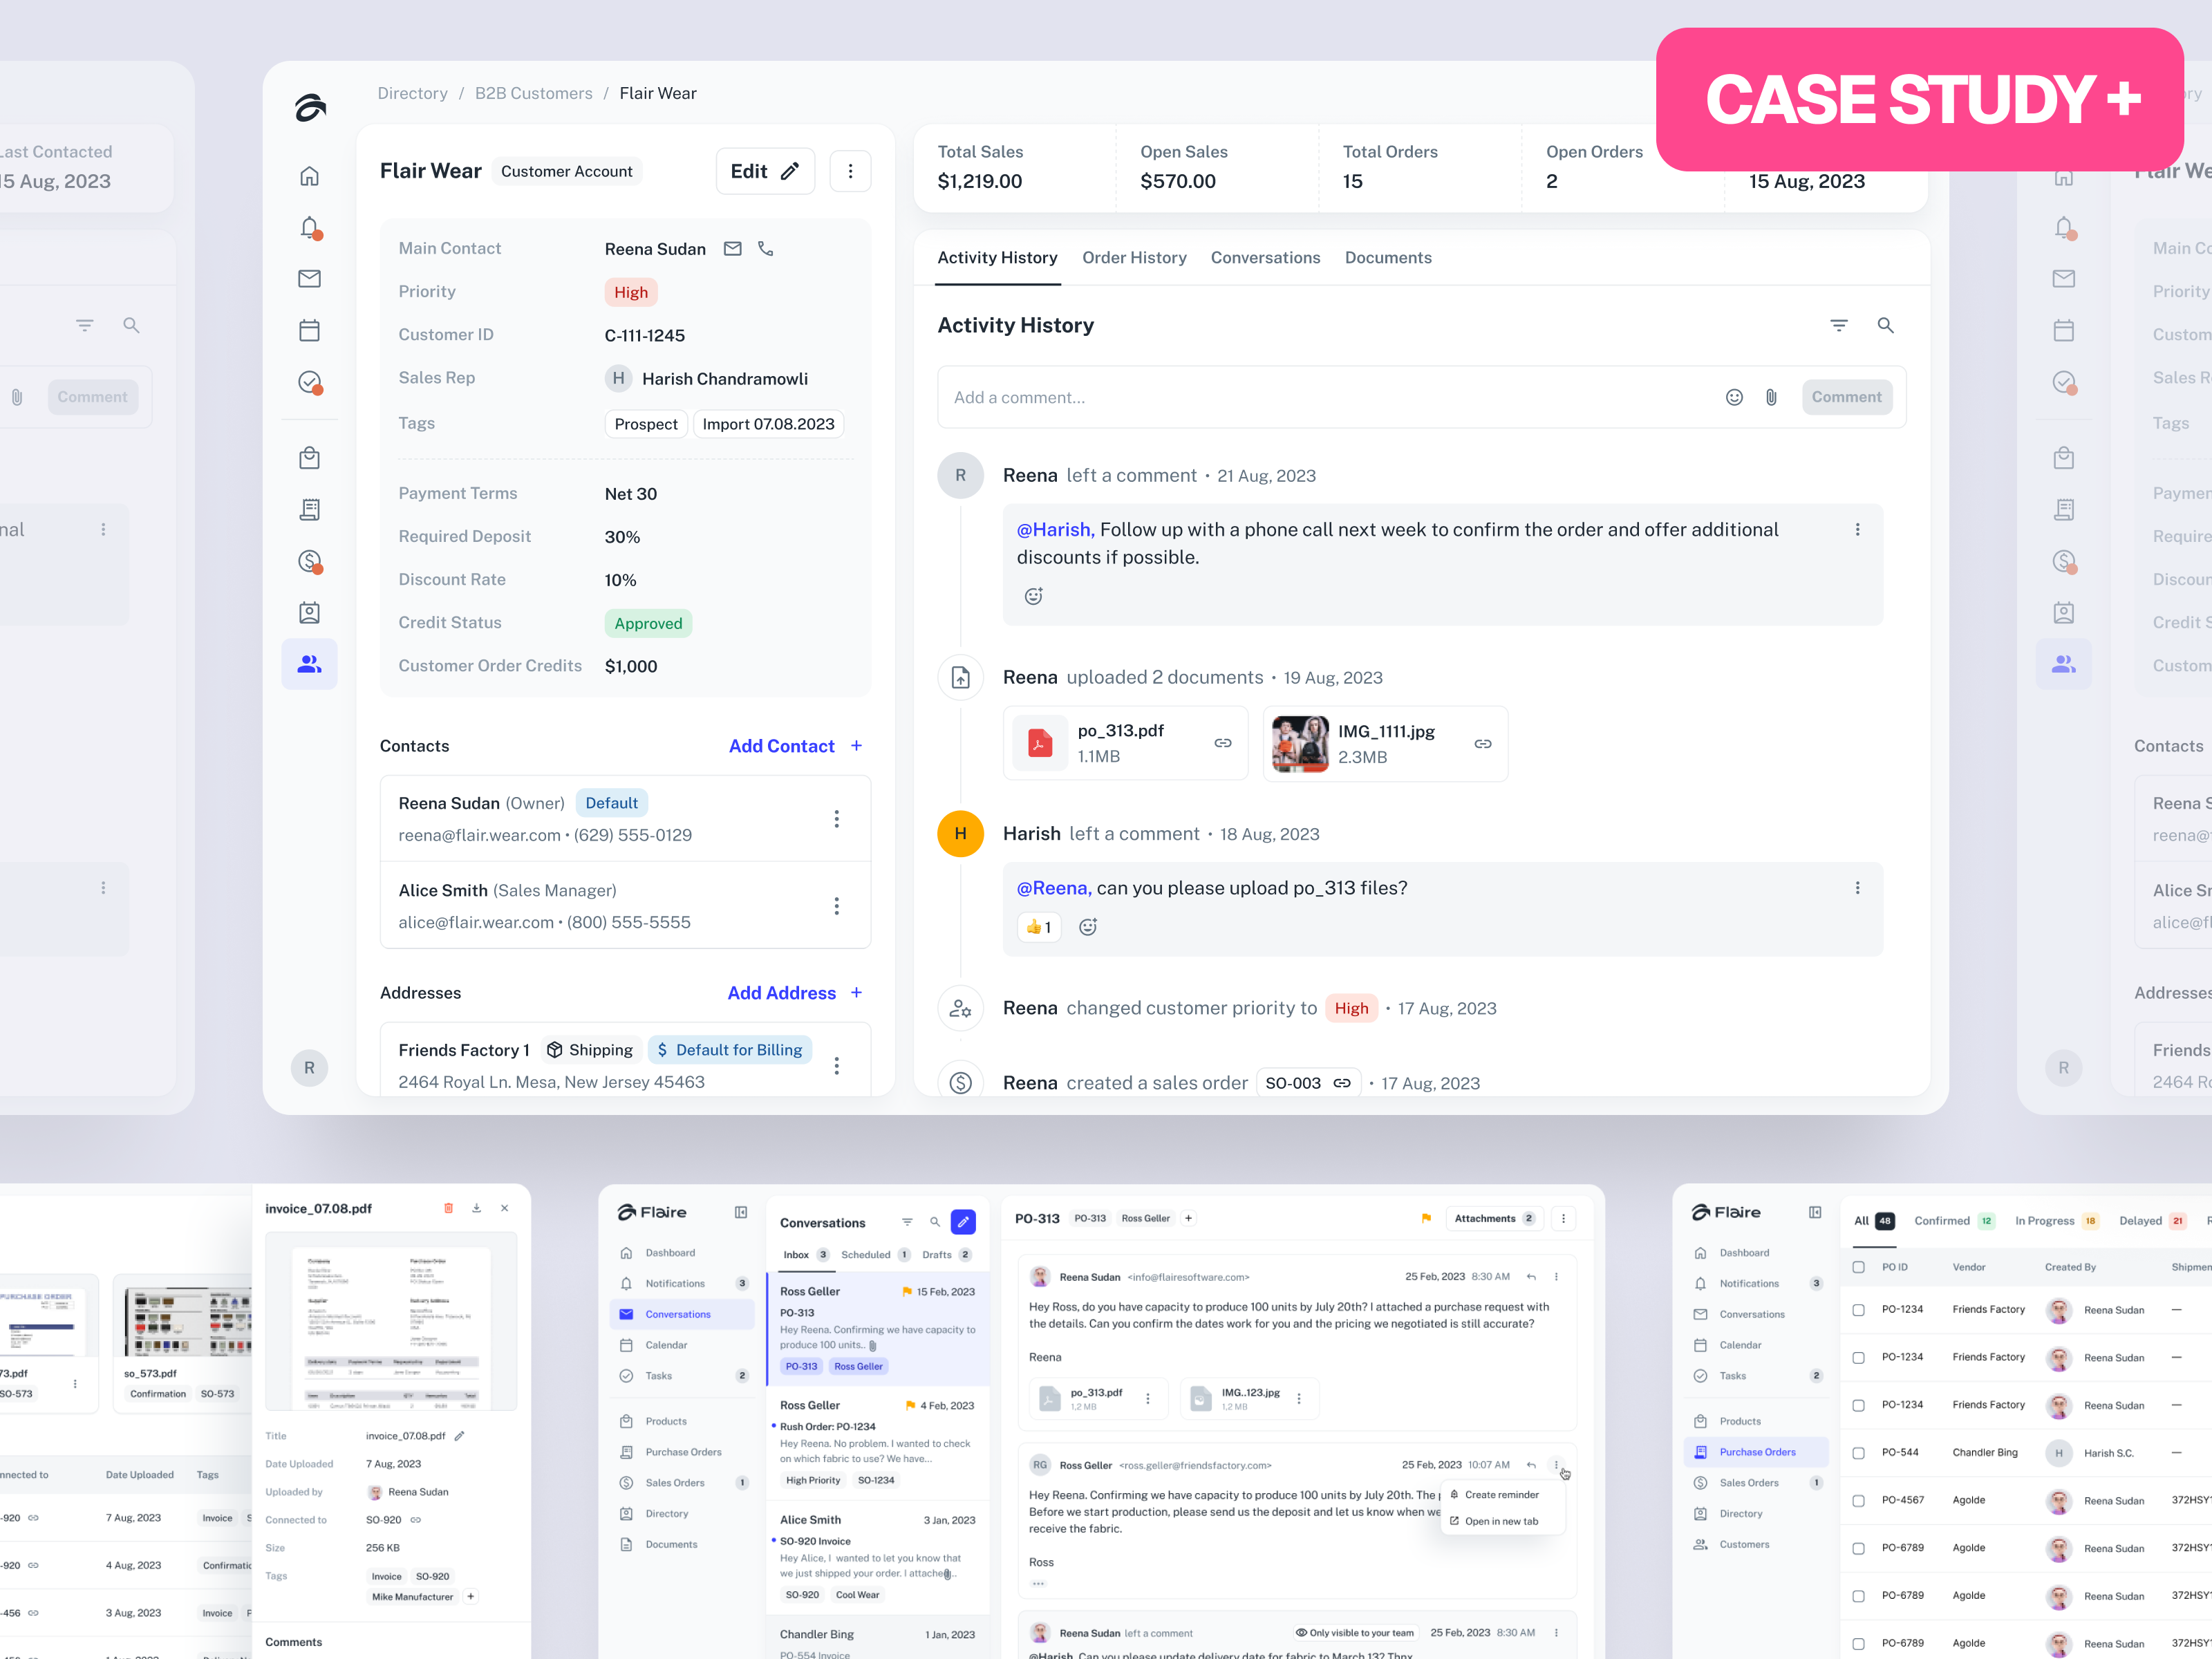This screenshot has width=2212, height=1659.
Task: Click the Edit button for Flair Wear
Action: (765, 171)
